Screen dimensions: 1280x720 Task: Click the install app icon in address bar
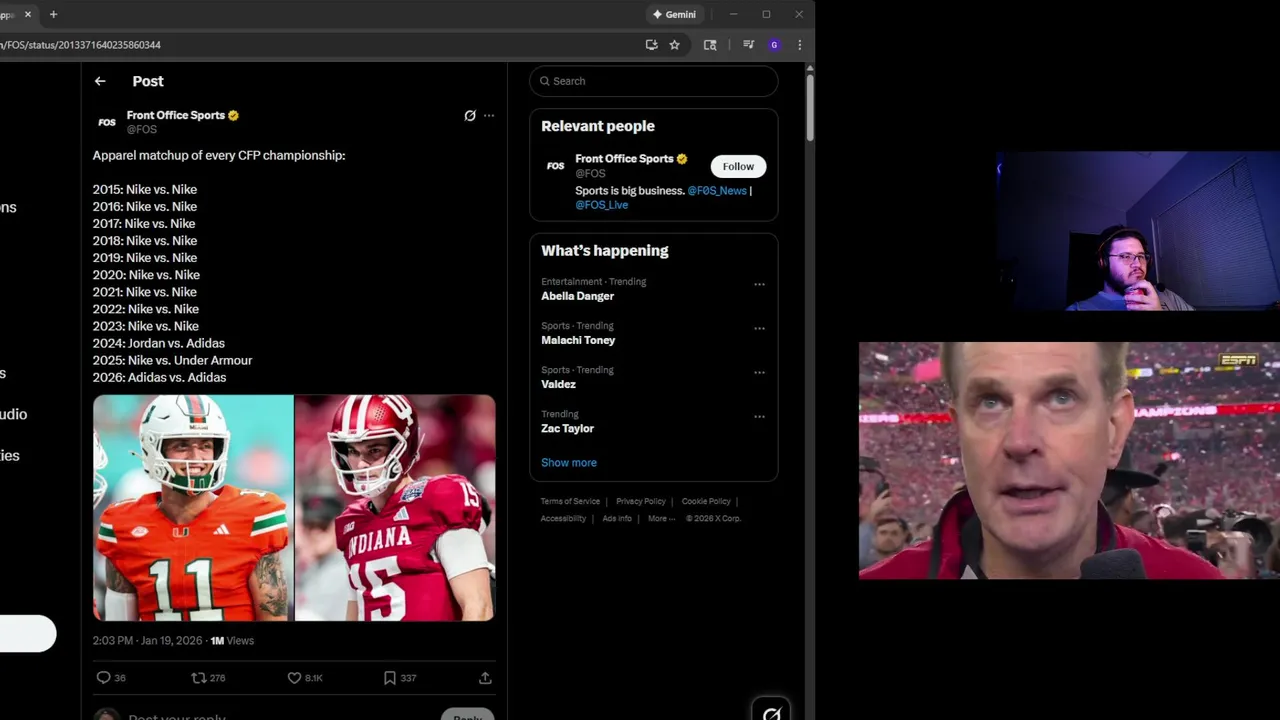652,45
